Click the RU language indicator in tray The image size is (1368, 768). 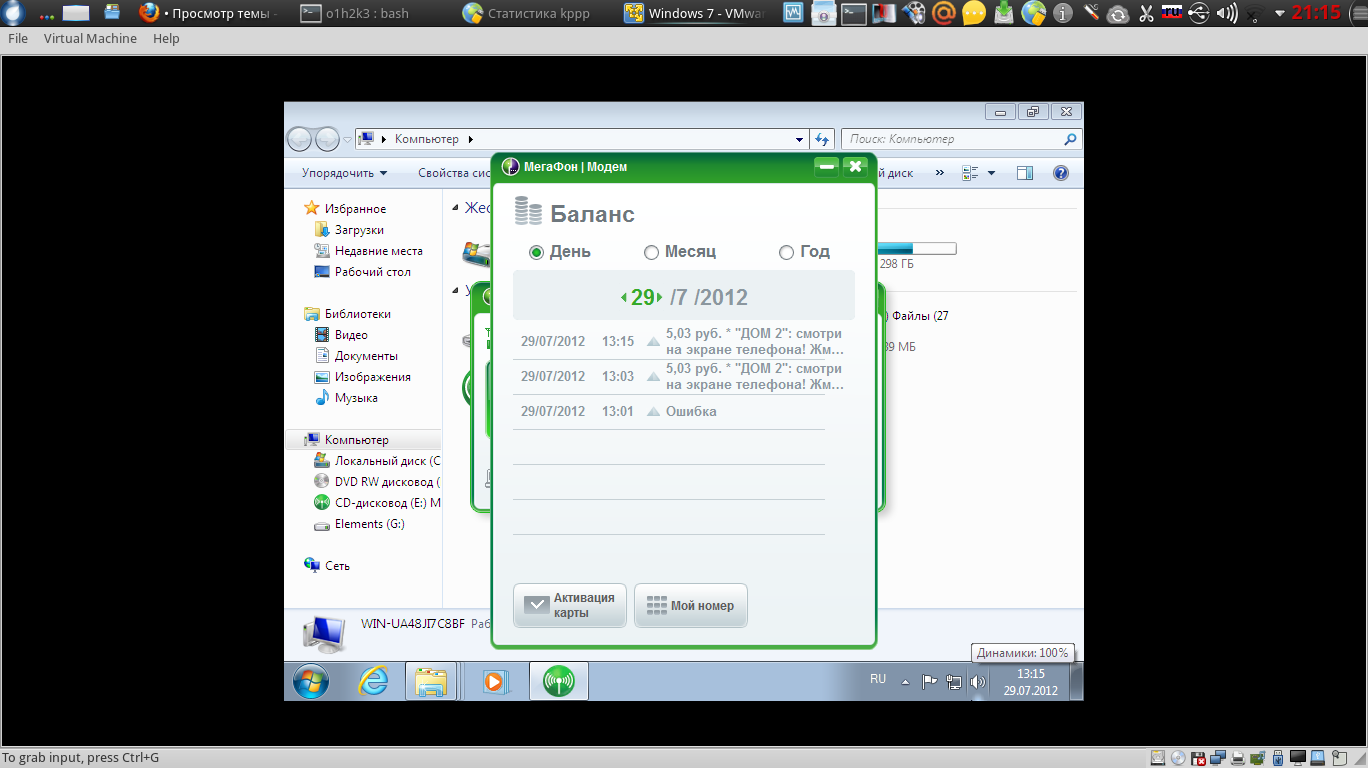pyautogui.click(x=878, y=679)
